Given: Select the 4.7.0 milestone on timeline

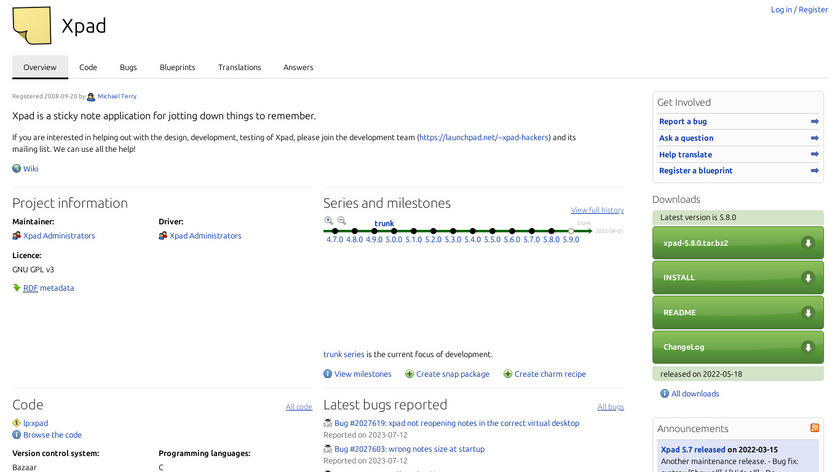Looking at the screenshot, I should click(x=334, y=240).
